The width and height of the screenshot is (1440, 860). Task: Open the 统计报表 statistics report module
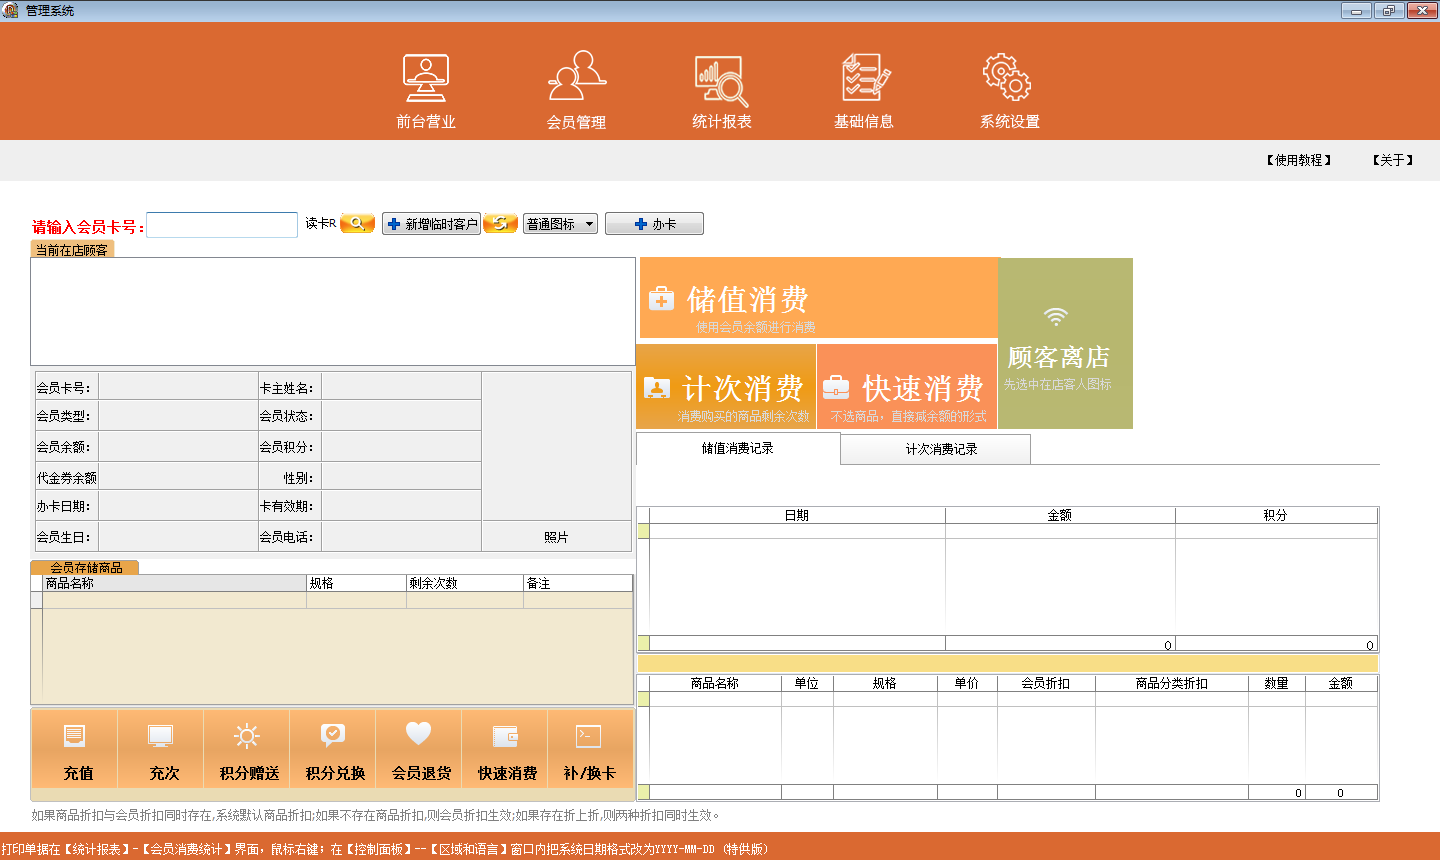coord(721,92)
